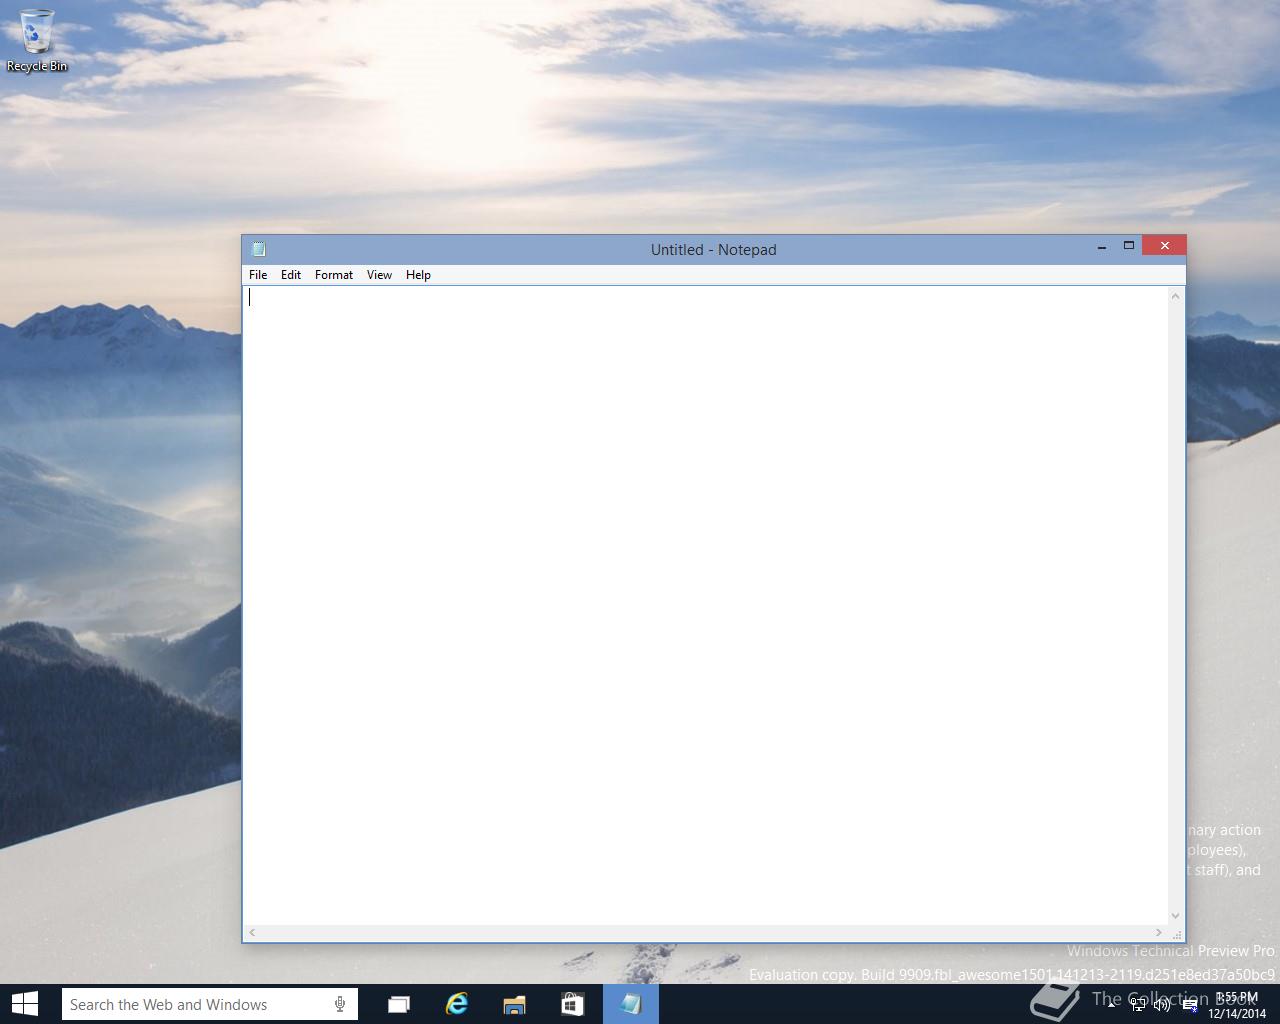1280x1024 pixels.
Task: Show hidden system tray icons
Action: (1111, 1005)
